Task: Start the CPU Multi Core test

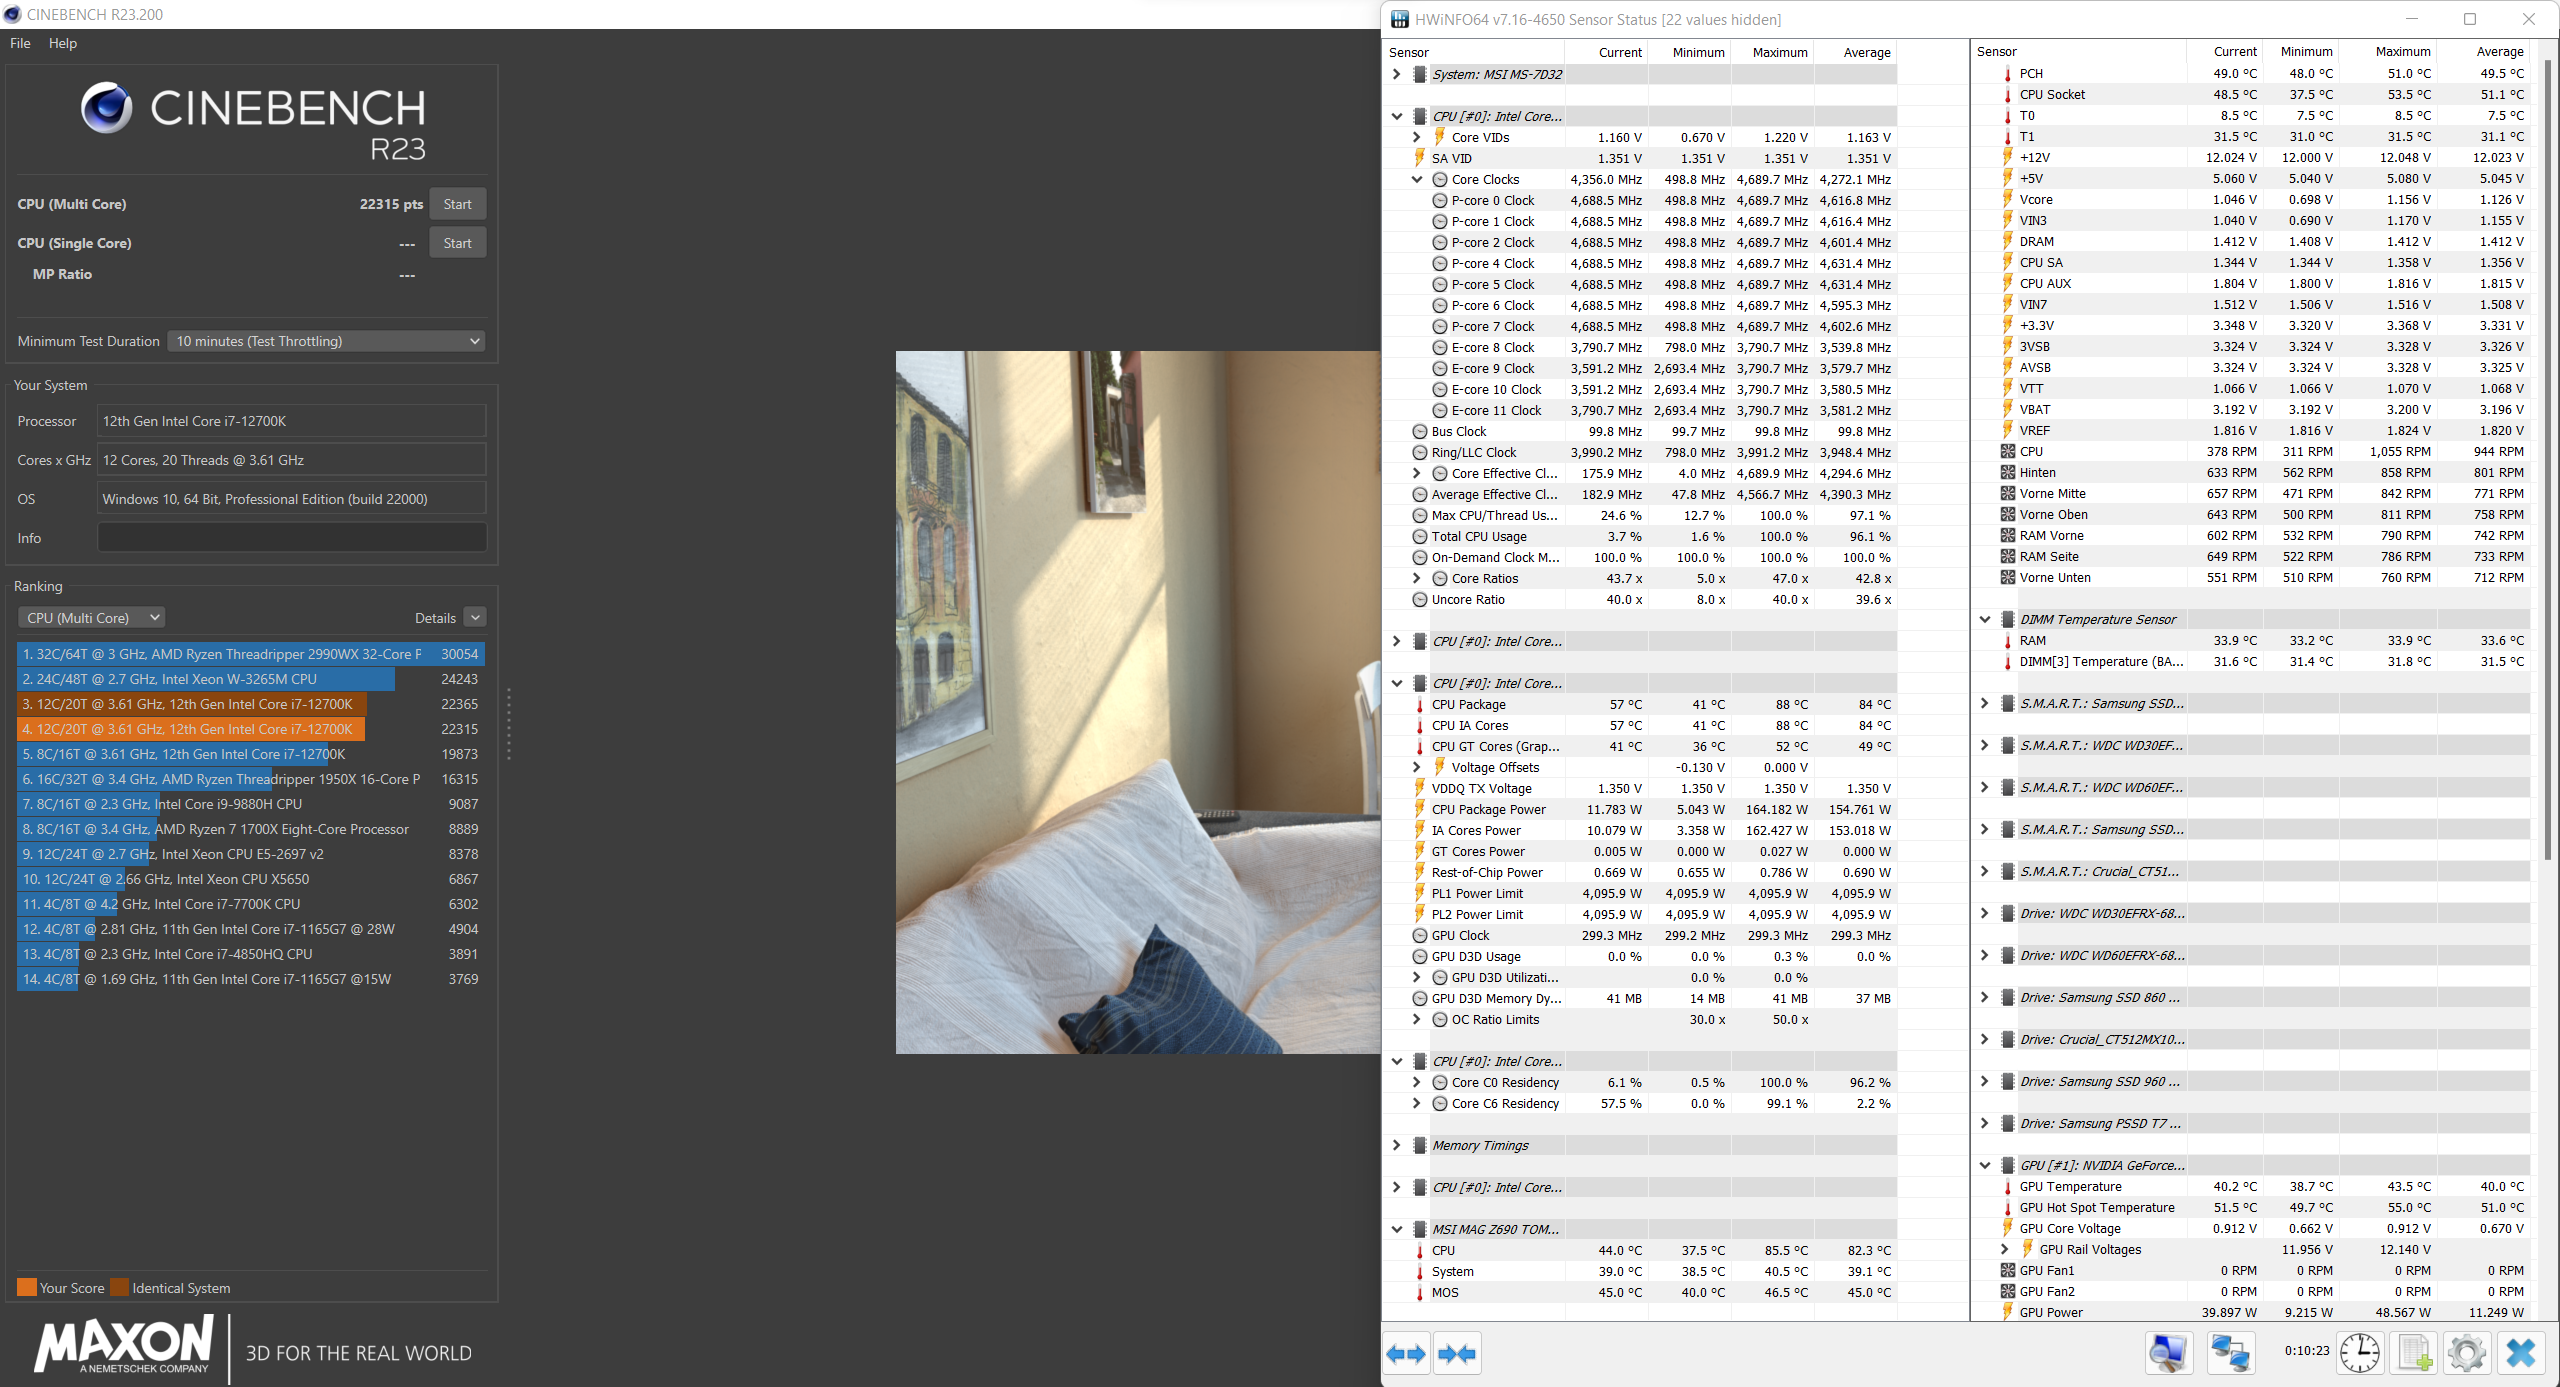Action: 457,204
